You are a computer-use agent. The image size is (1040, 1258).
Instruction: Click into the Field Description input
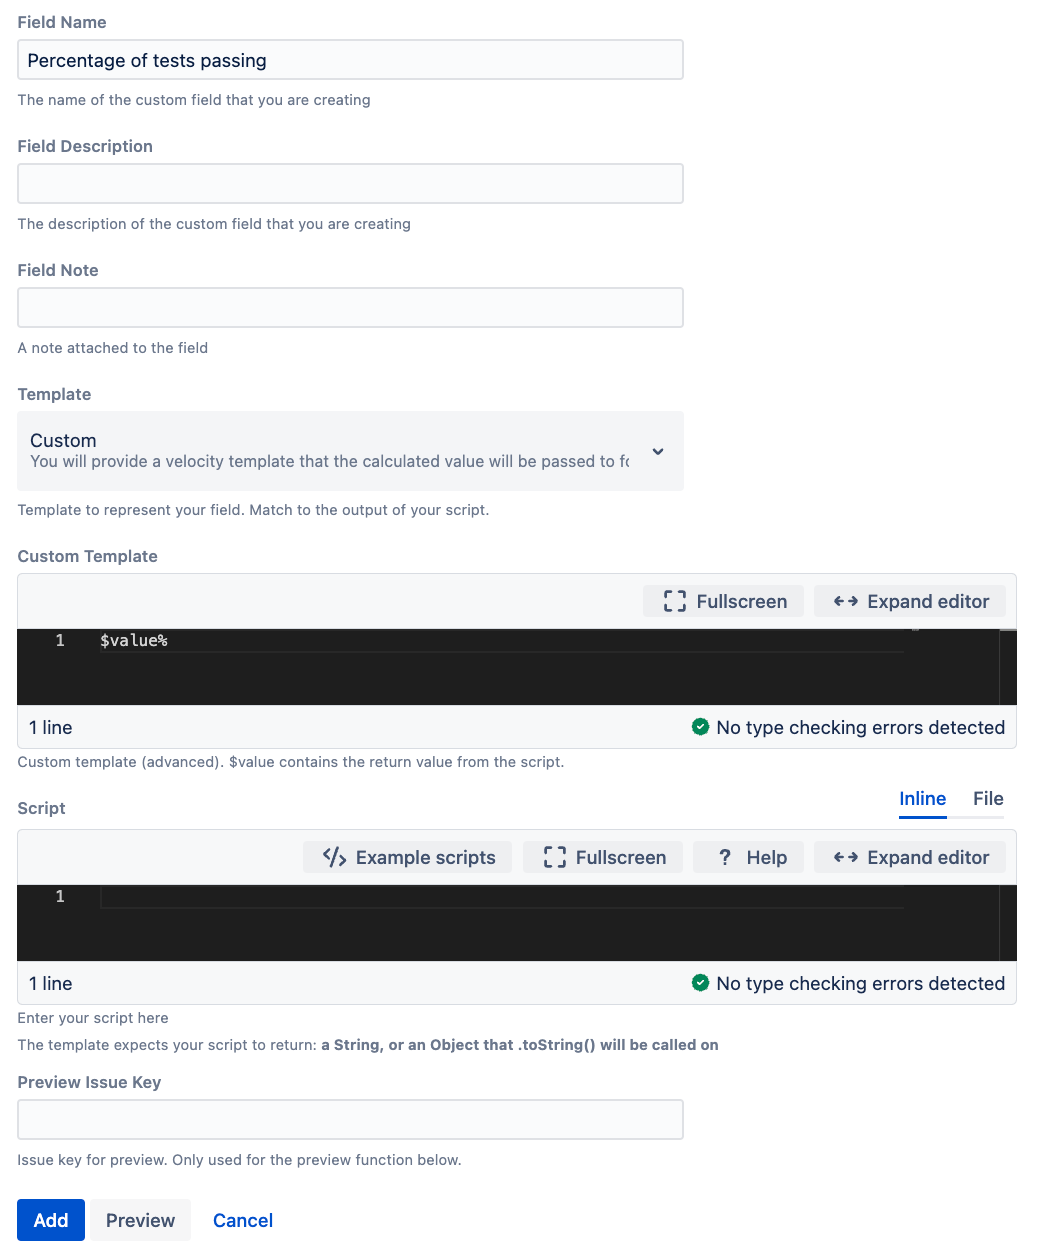point(350,184)
